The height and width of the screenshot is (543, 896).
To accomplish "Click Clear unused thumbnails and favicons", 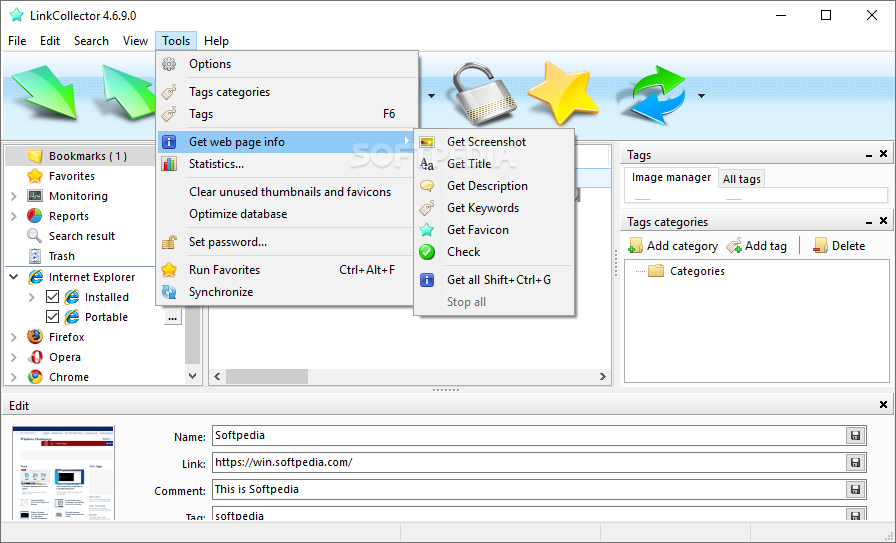I will point(287,192).
